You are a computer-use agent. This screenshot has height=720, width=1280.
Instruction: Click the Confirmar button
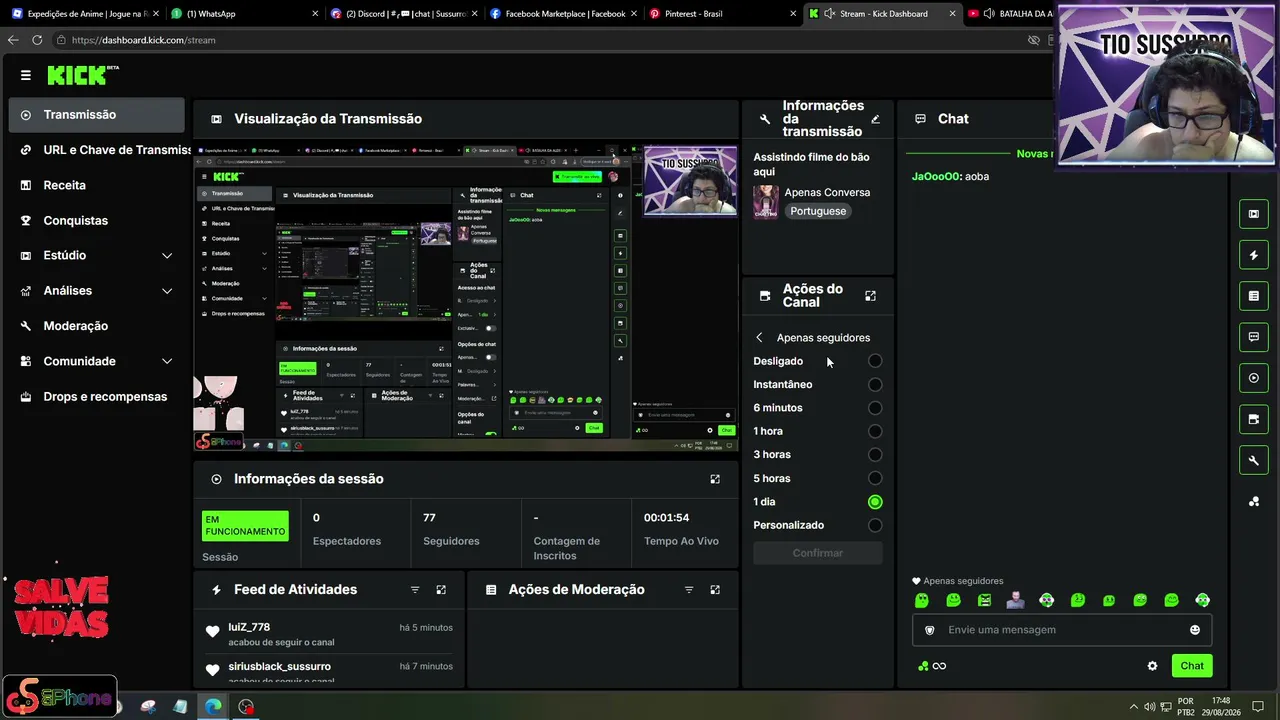click(818, 553)
